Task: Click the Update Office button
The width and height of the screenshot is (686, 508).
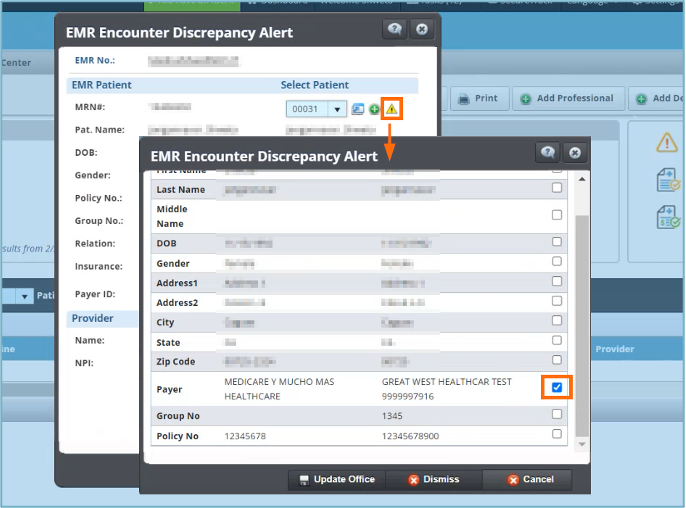Action: coord(336,480)
